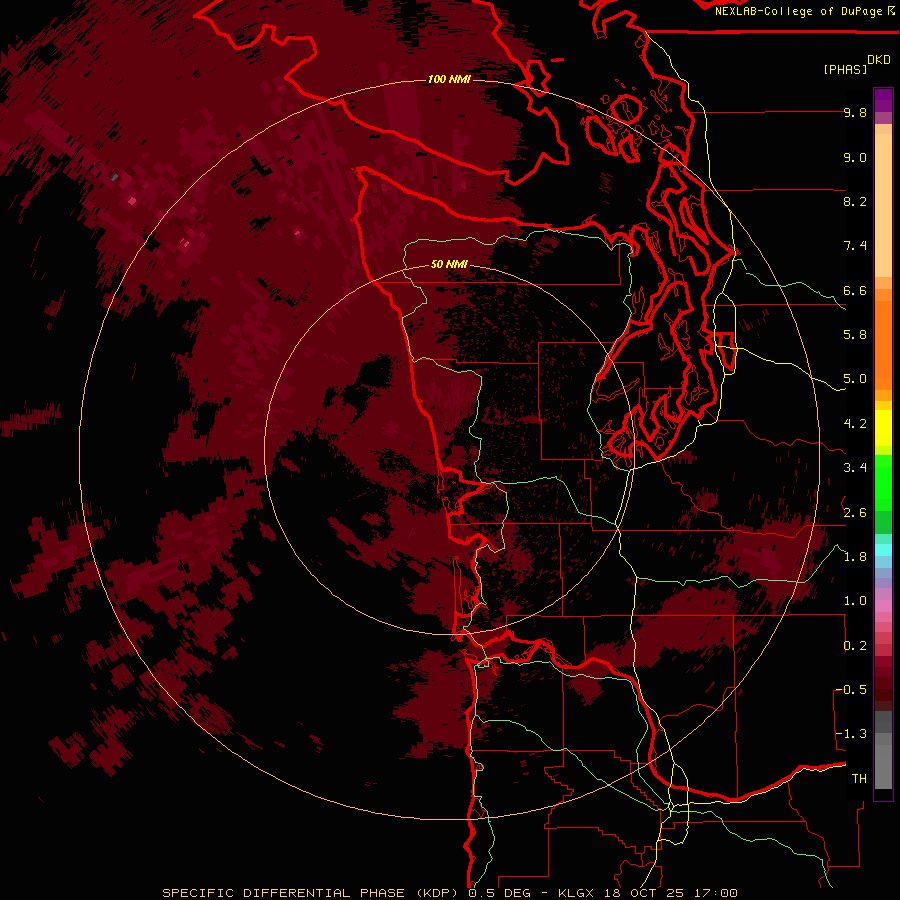
Task: Click the TH threshold label
Action: (x=859, y=779)
